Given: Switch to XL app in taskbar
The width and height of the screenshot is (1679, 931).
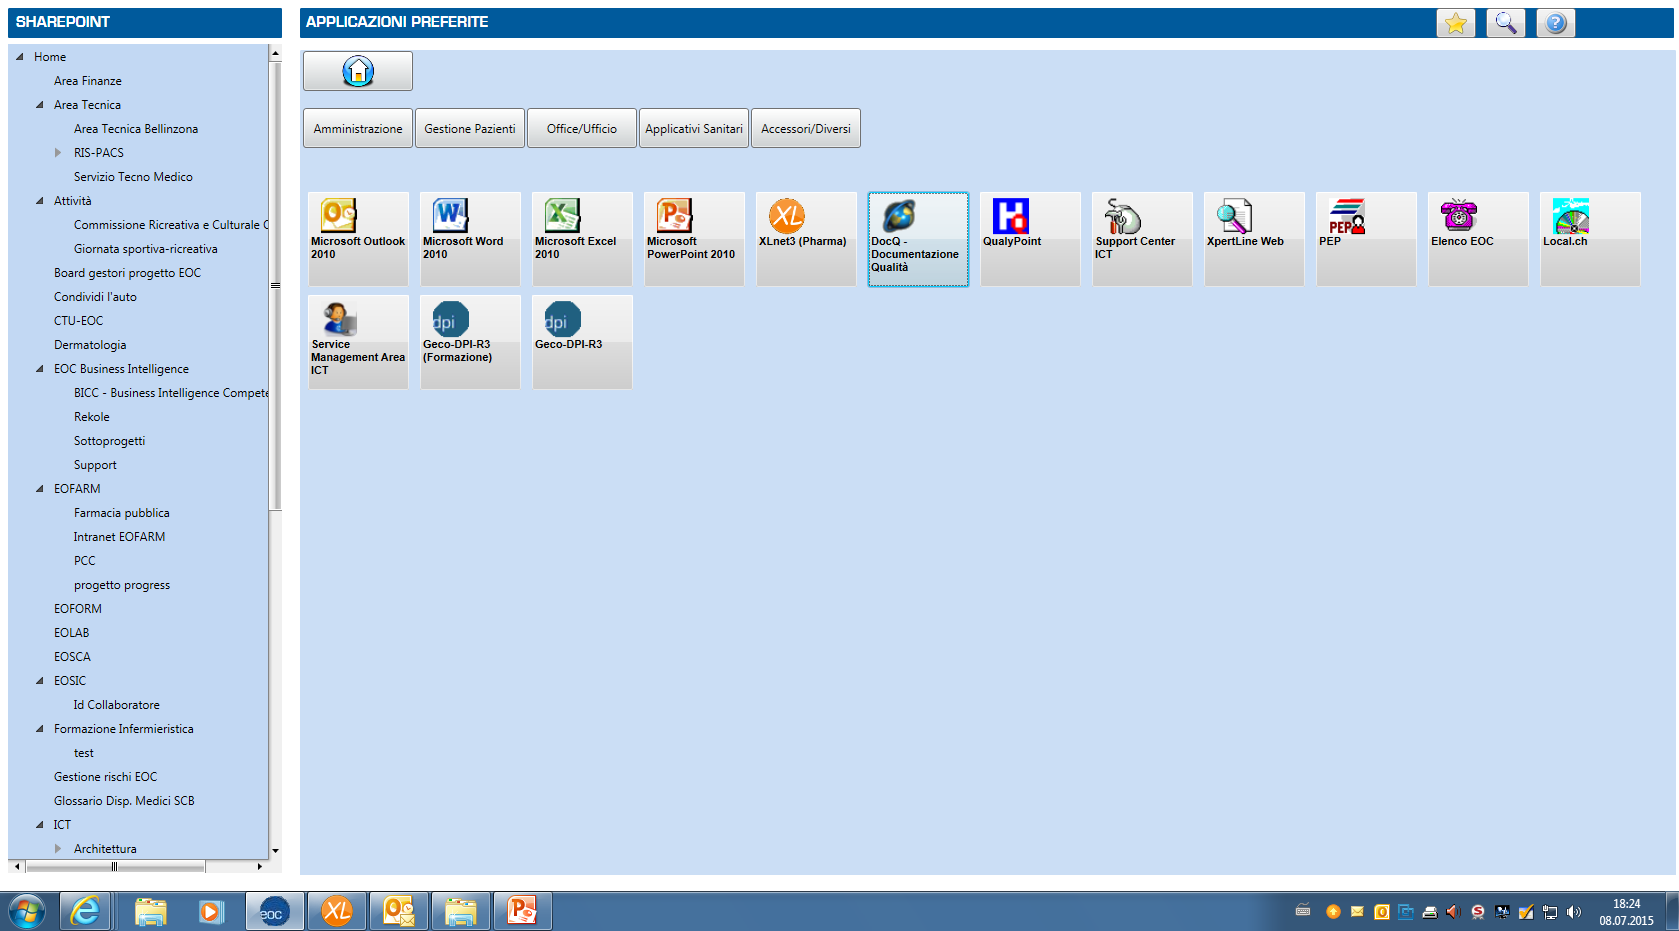Looking at the screenshot, I should point(336,911).
